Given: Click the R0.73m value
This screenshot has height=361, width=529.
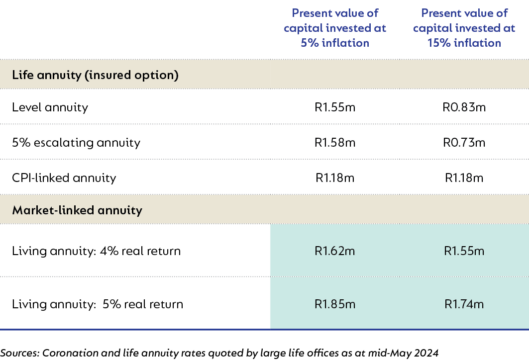Looking at the screenshot, I should point(464,143).
